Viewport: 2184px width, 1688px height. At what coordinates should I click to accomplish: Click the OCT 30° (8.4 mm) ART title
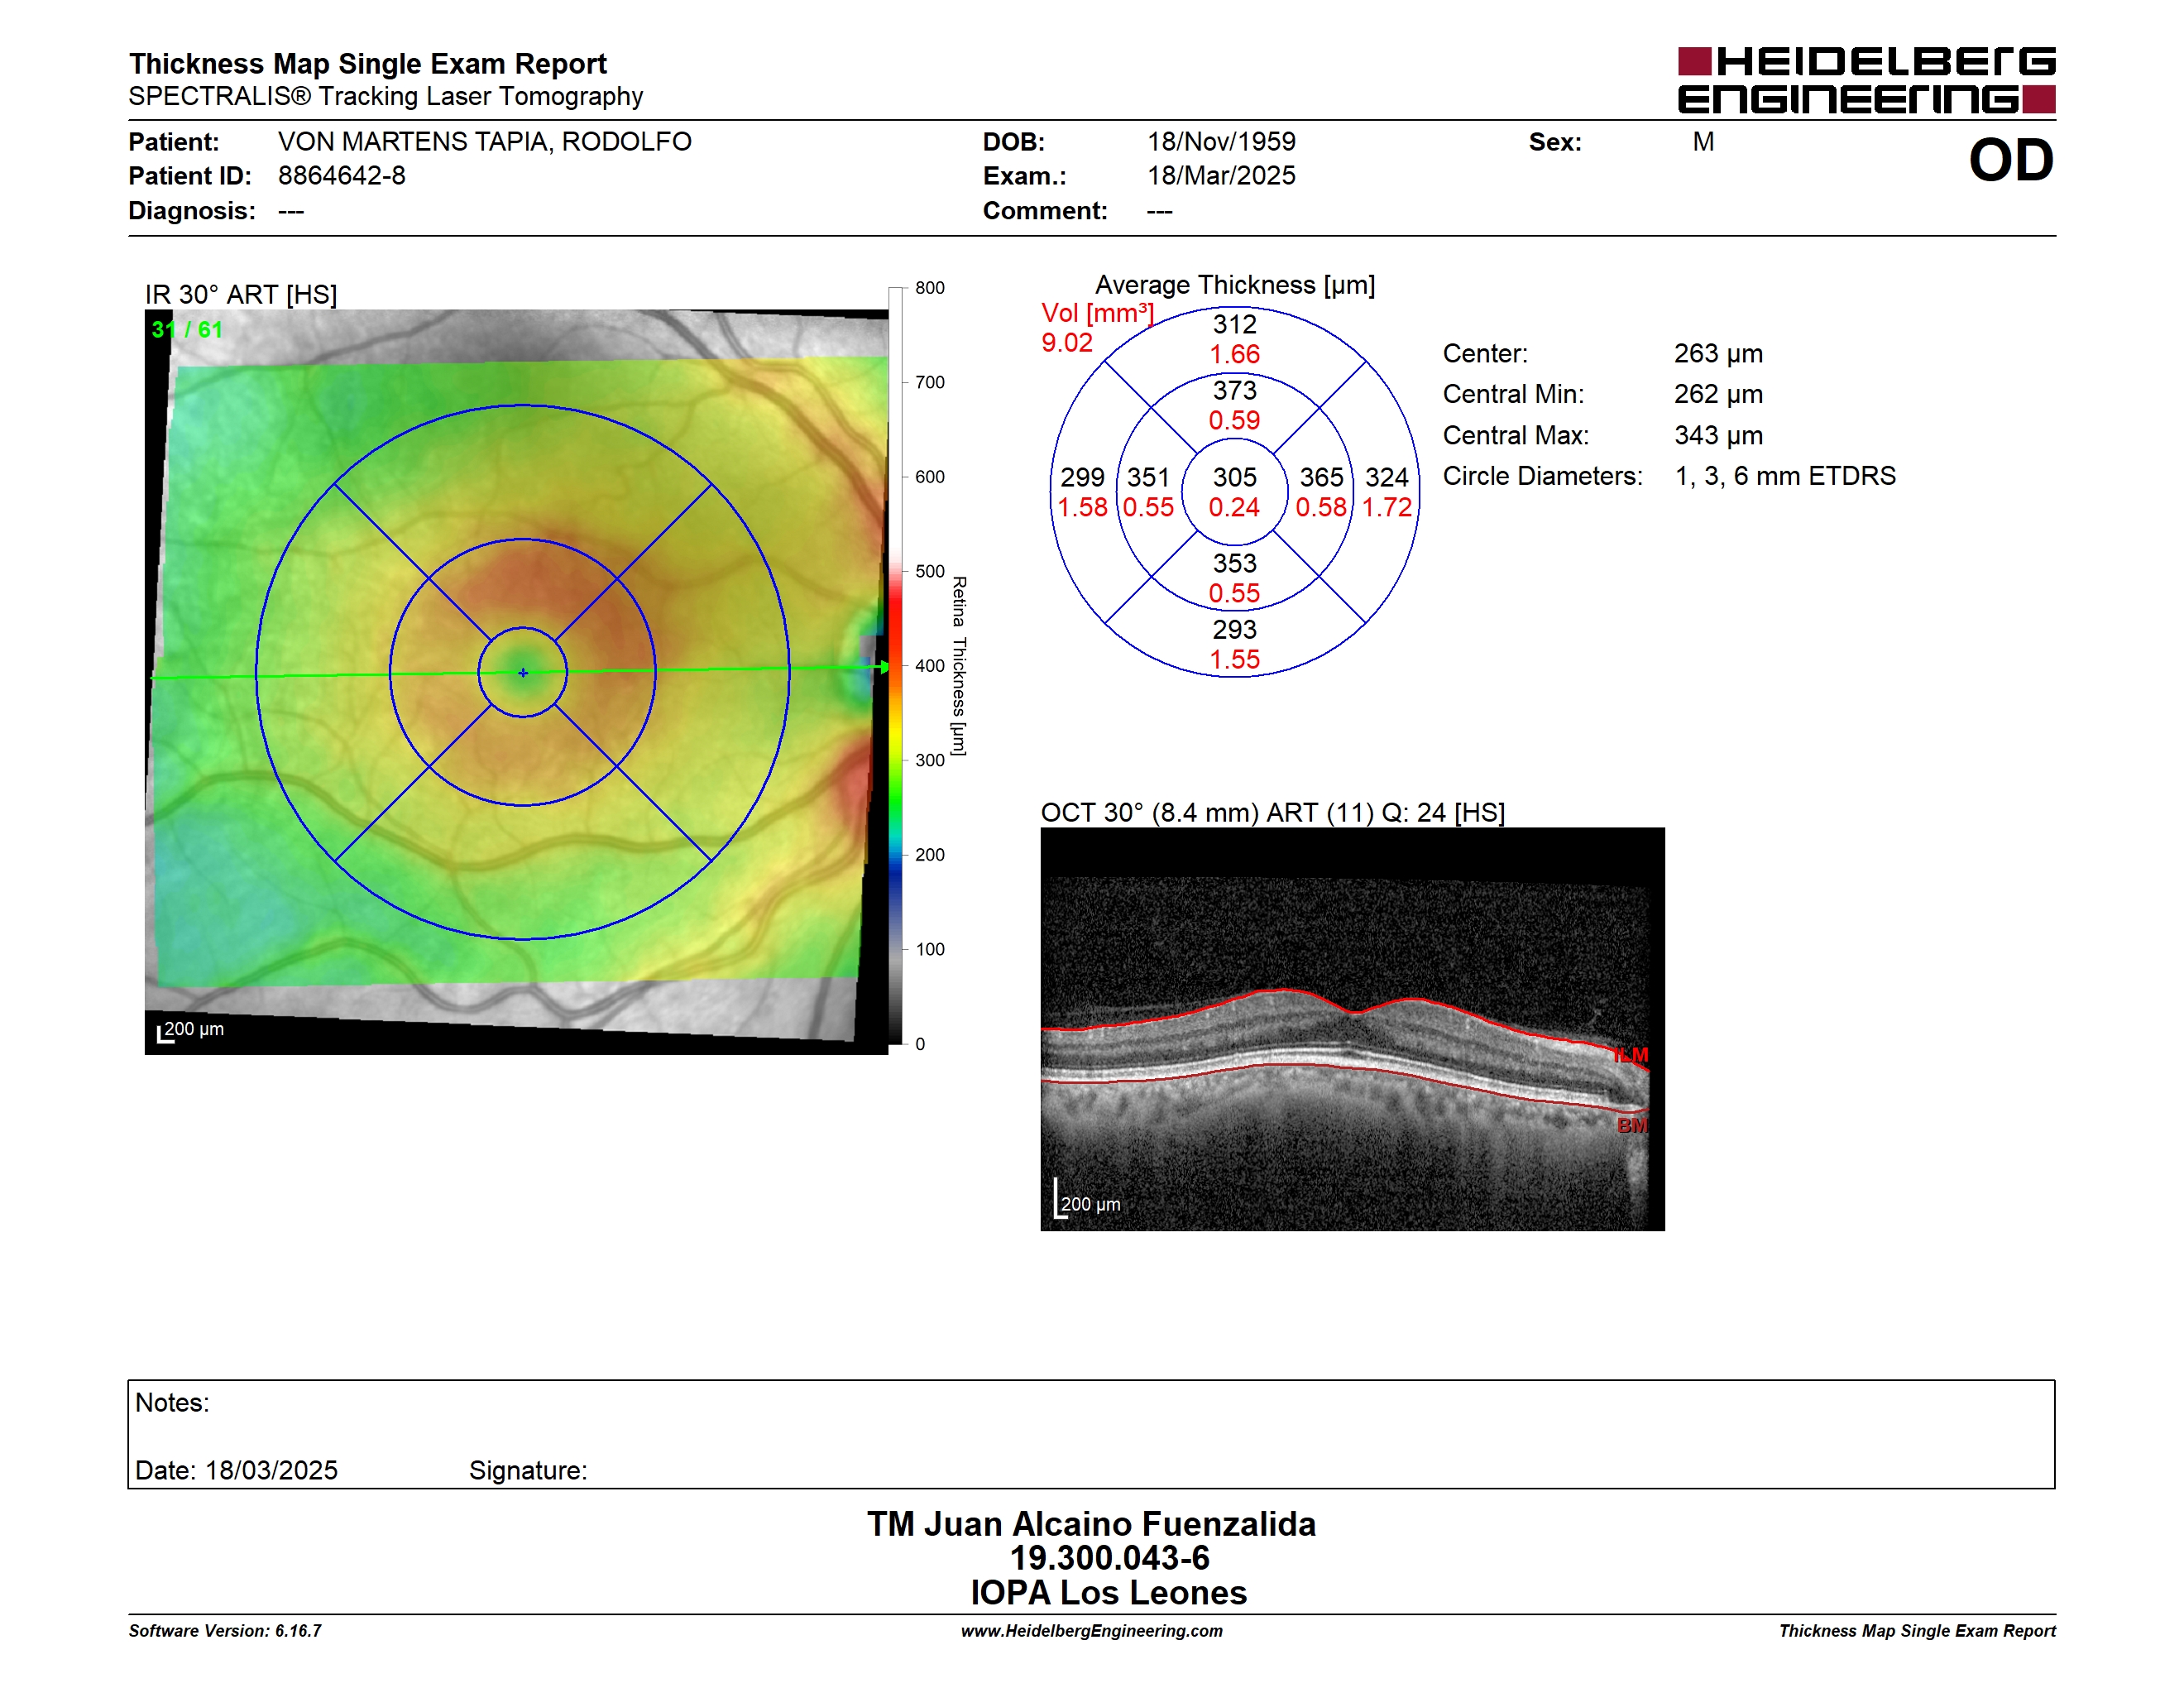pyautogui.click(x=1272, y=812)
